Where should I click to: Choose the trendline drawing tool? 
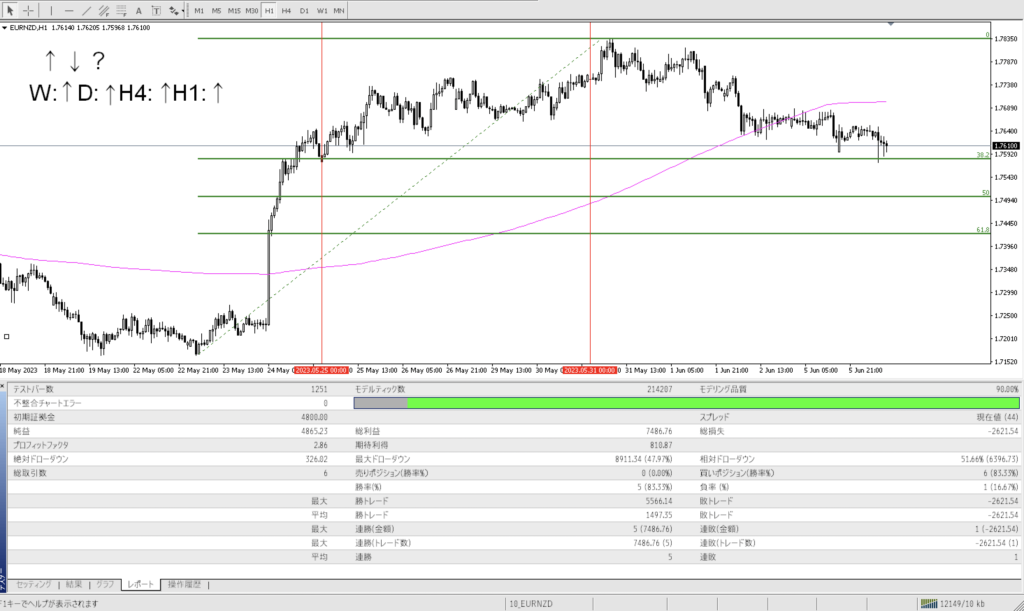coord(89,10)
